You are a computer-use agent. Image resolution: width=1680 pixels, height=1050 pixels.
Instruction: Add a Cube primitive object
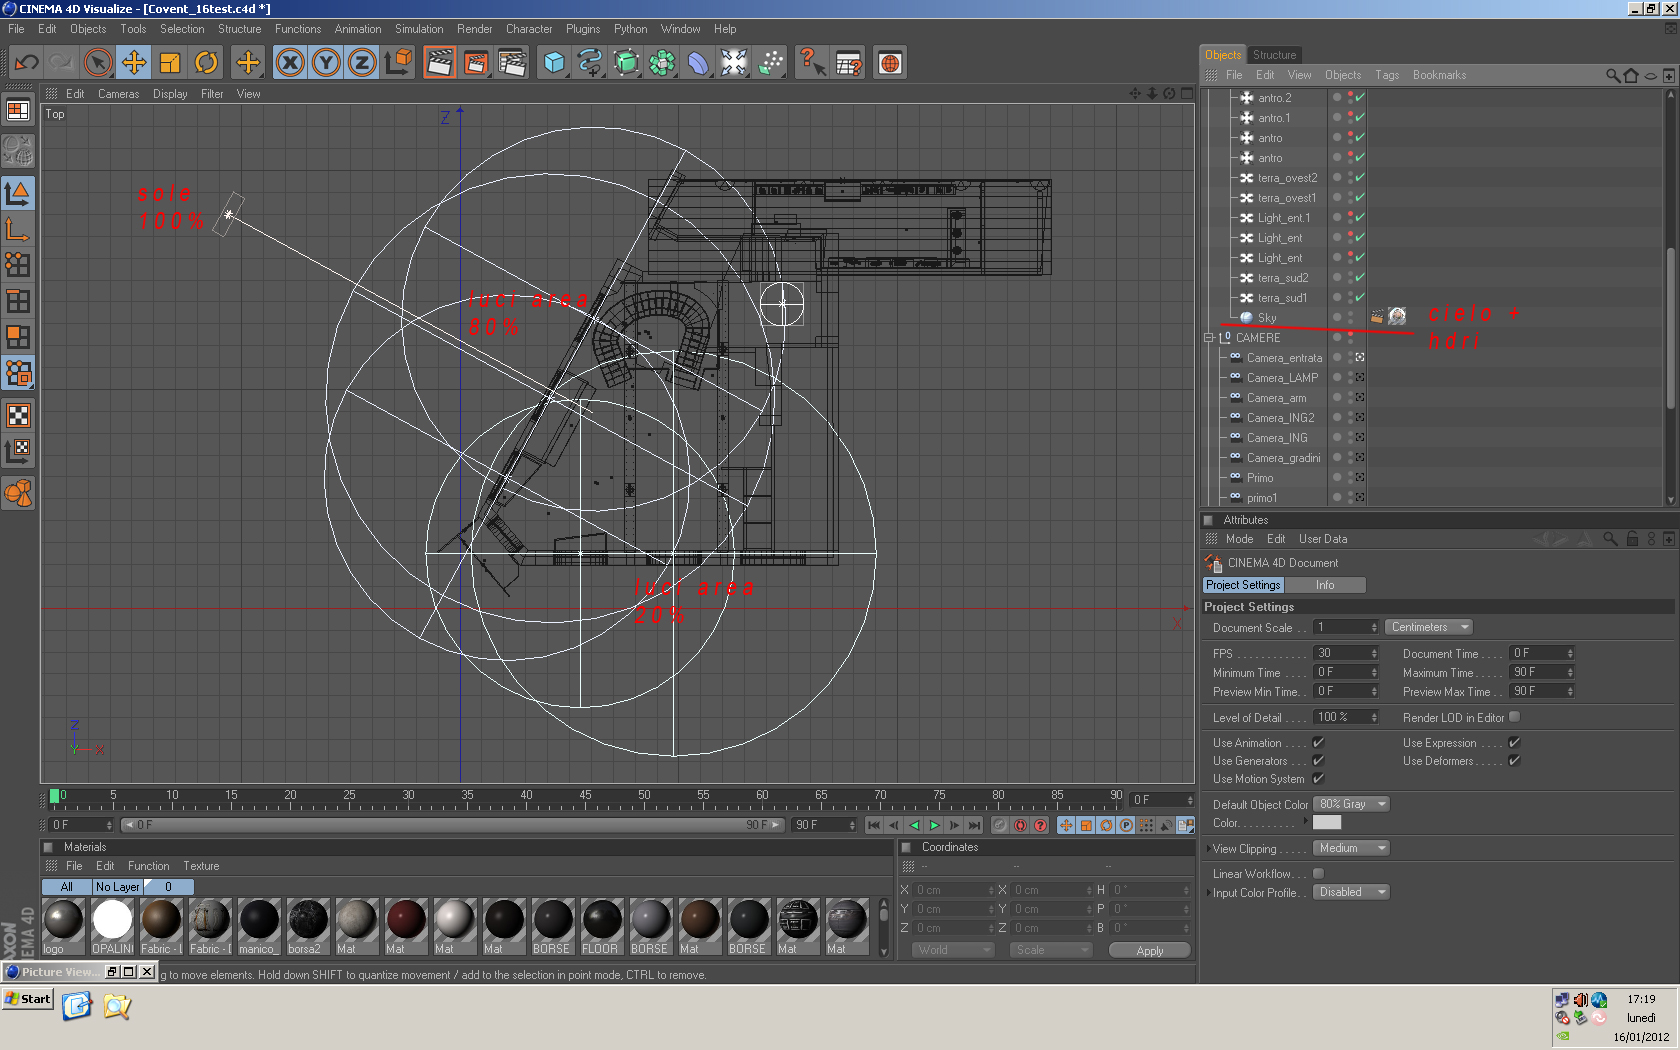point(554,63)
